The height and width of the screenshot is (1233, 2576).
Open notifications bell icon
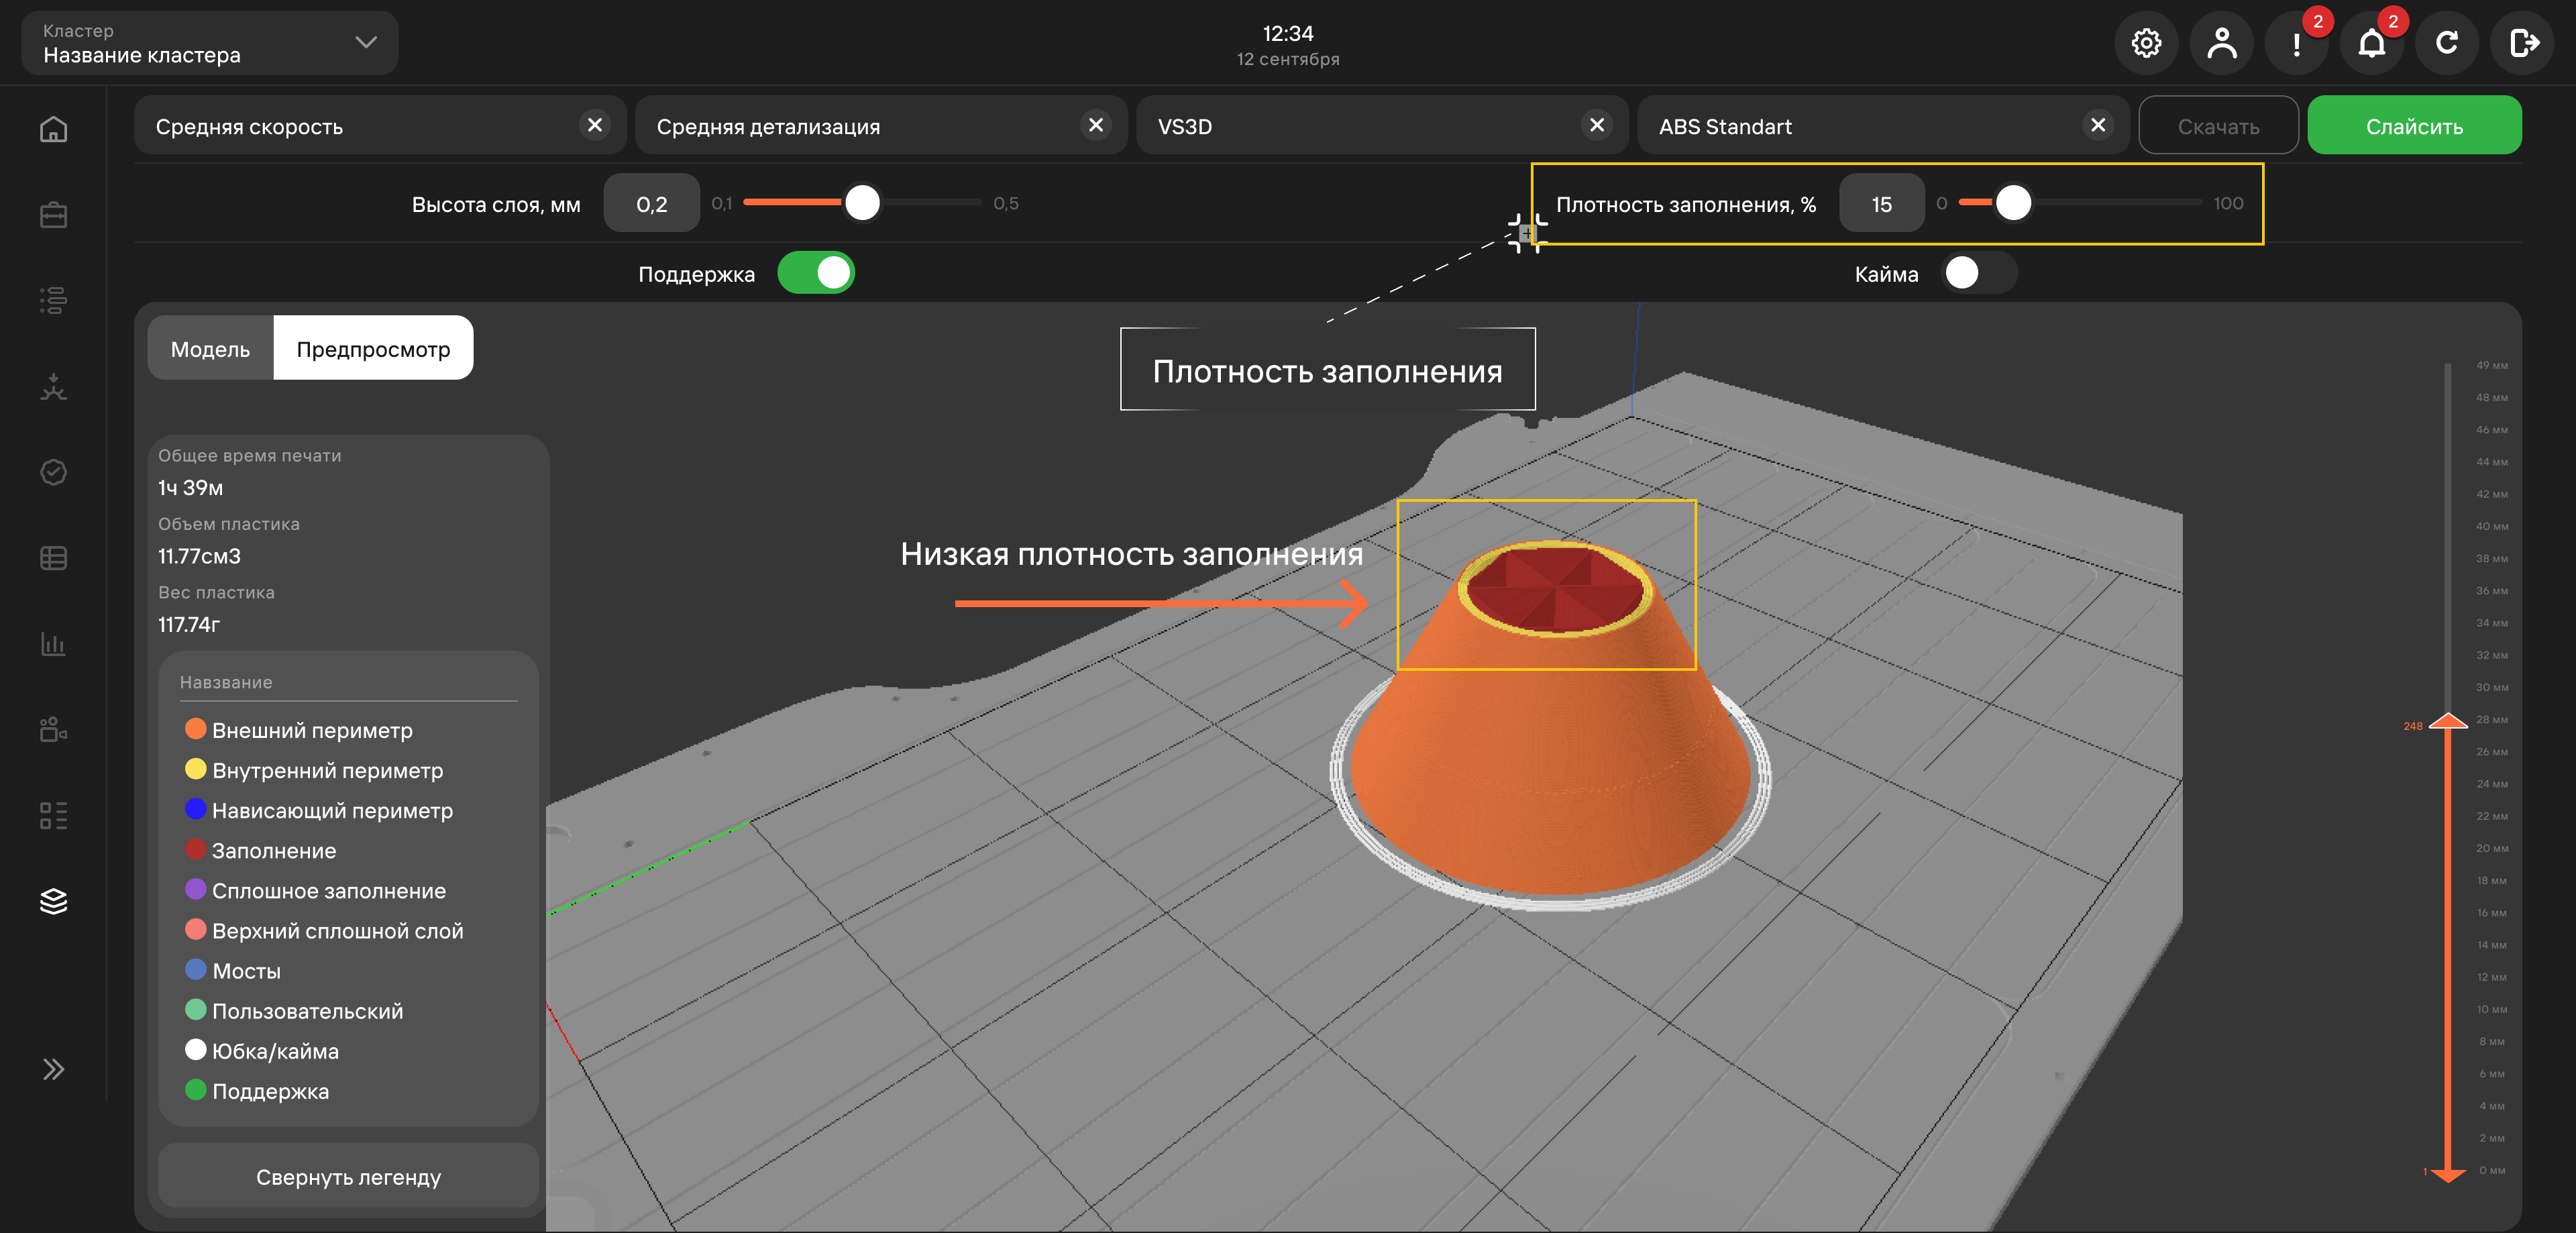[x=2371, y=43]
